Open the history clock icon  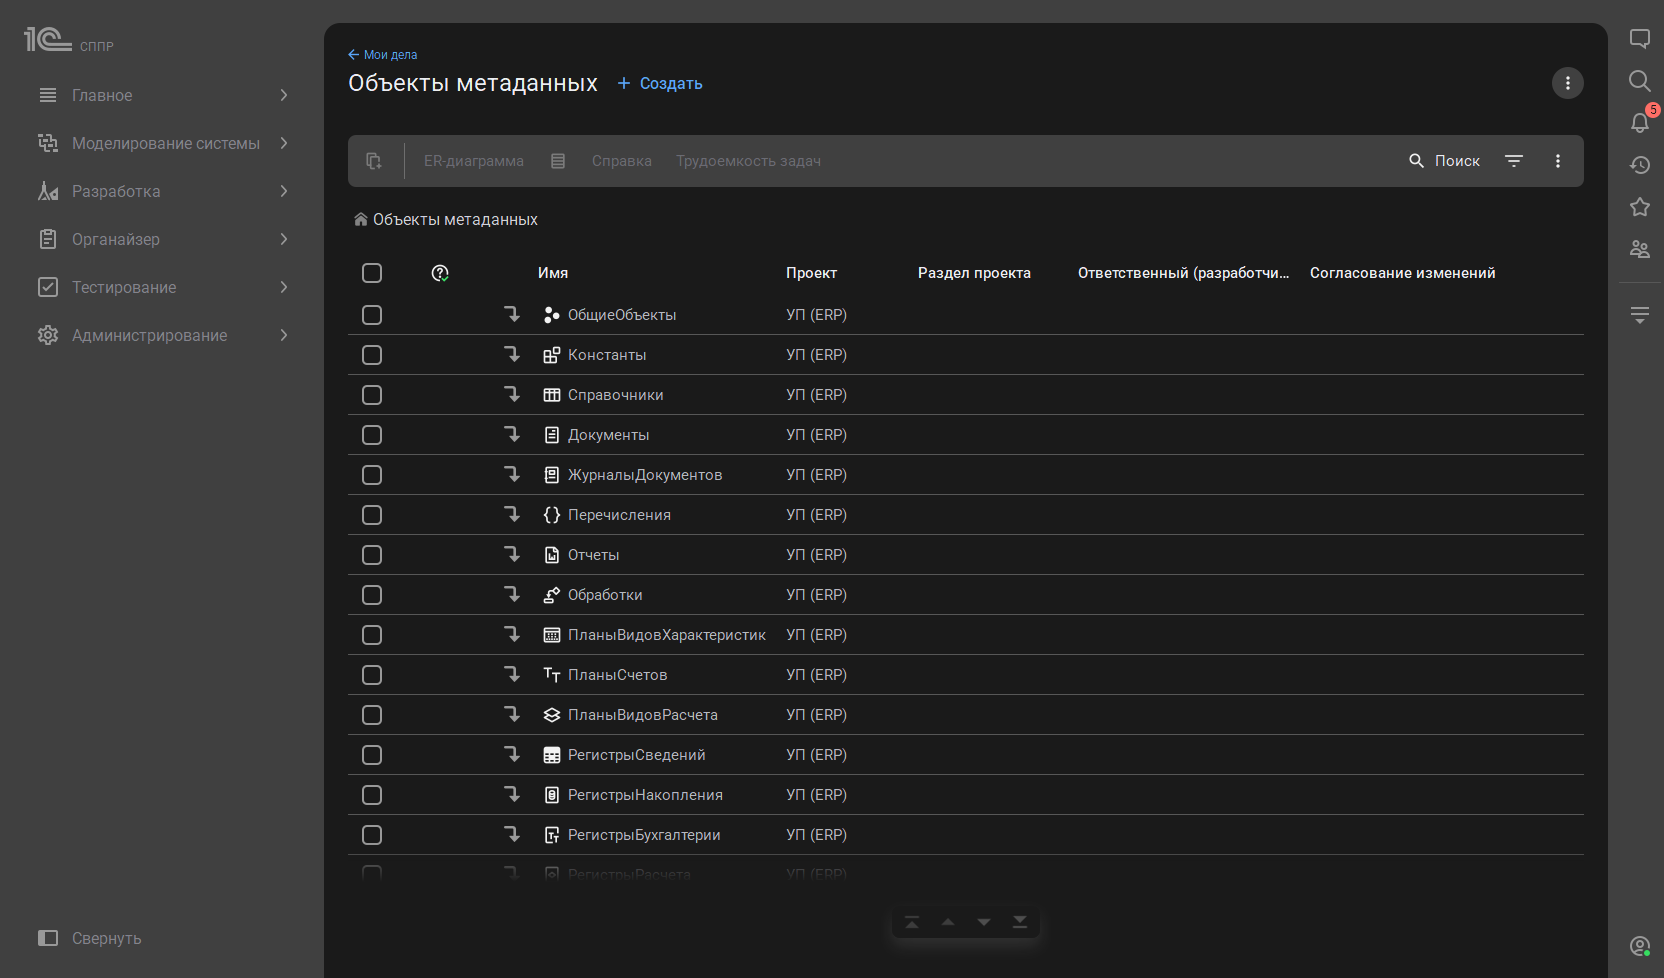1639,165
